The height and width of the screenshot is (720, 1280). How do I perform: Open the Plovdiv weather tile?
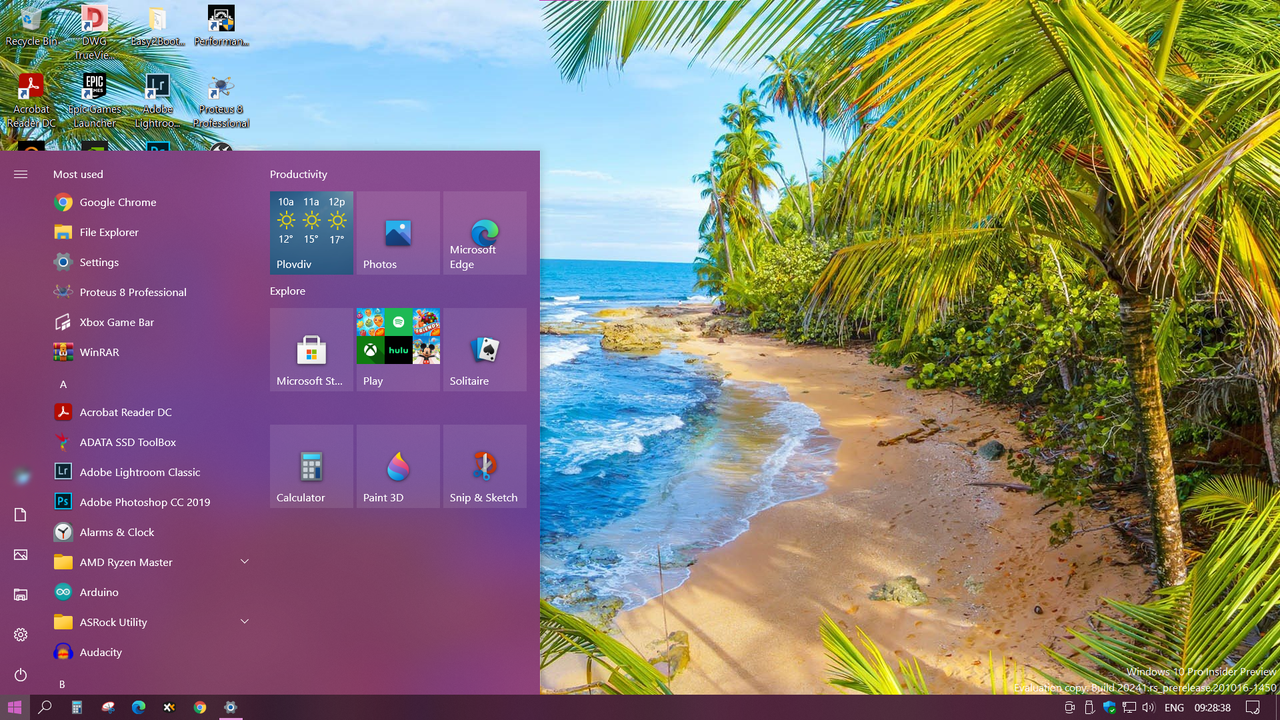[x=311, y=233]
